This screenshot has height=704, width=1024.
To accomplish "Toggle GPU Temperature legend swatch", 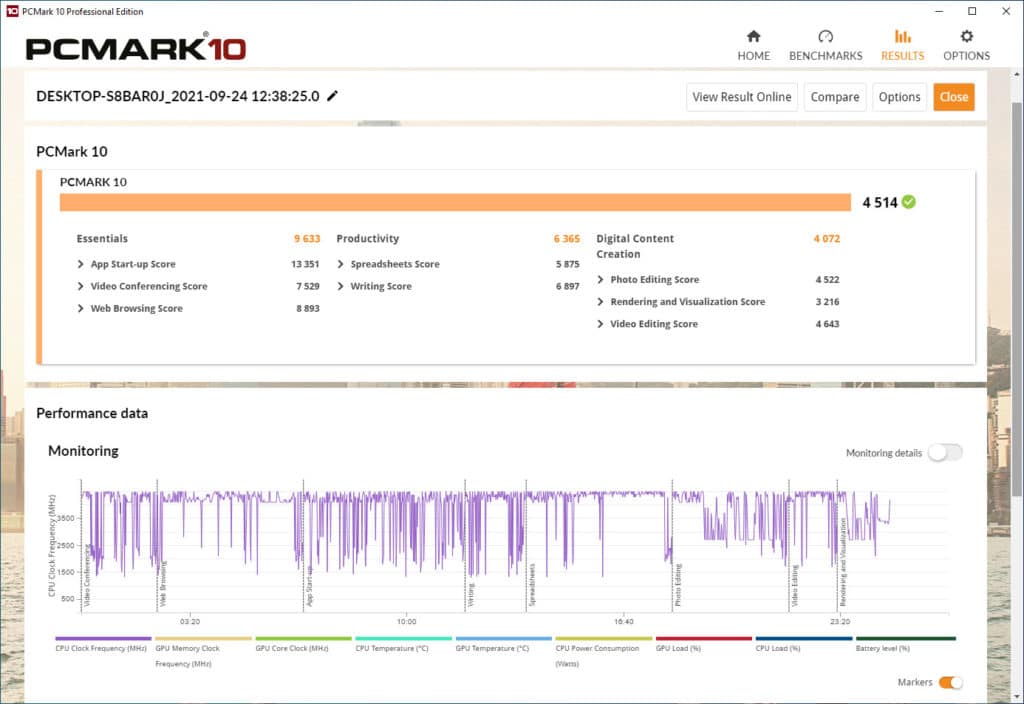I will point(504,638).
